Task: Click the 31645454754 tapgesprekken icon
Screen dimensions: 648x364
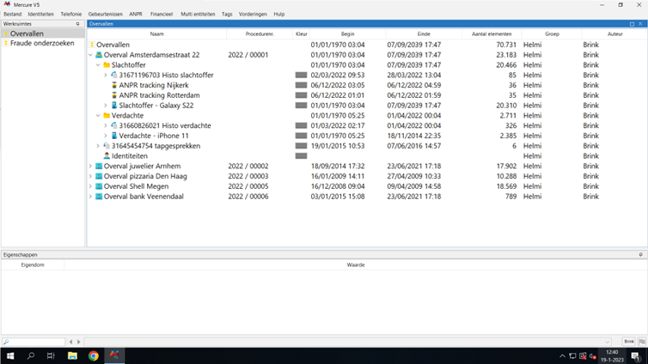Action: [107, 146]
